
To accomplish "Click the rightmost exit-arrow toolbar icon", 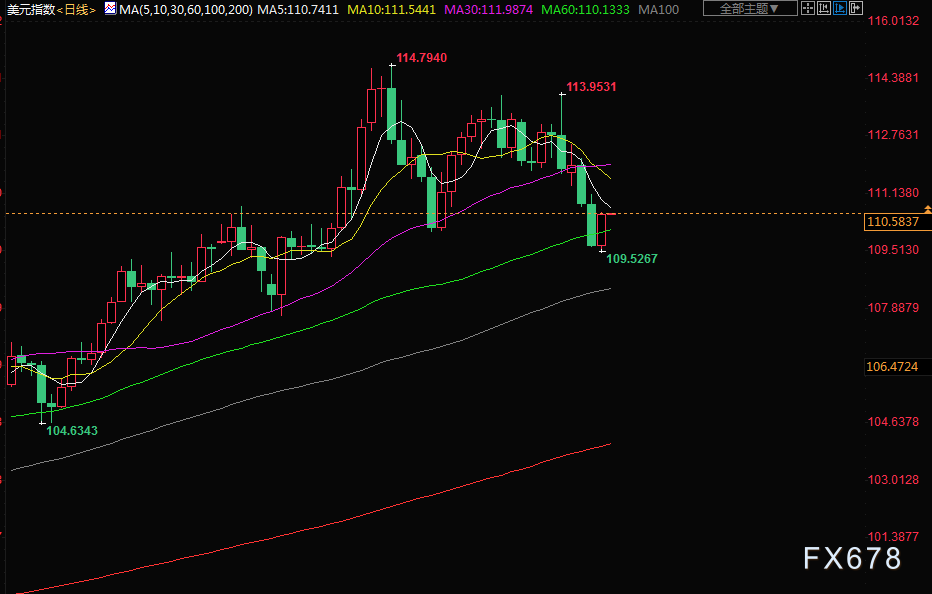I will [856, 9].
